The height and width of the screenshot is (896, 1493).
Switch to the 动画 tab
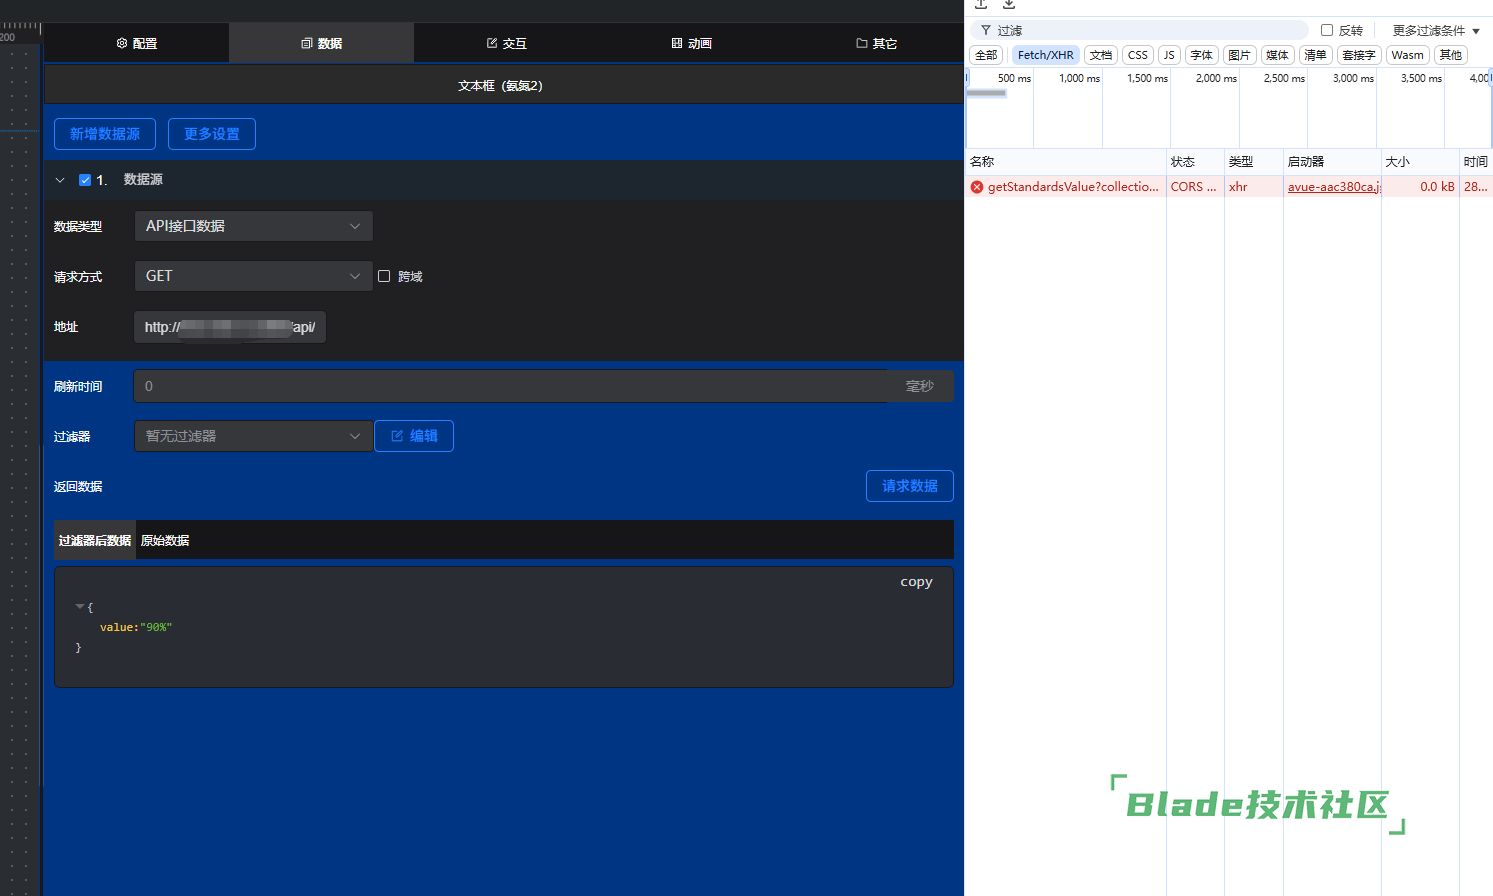point(691,43)
